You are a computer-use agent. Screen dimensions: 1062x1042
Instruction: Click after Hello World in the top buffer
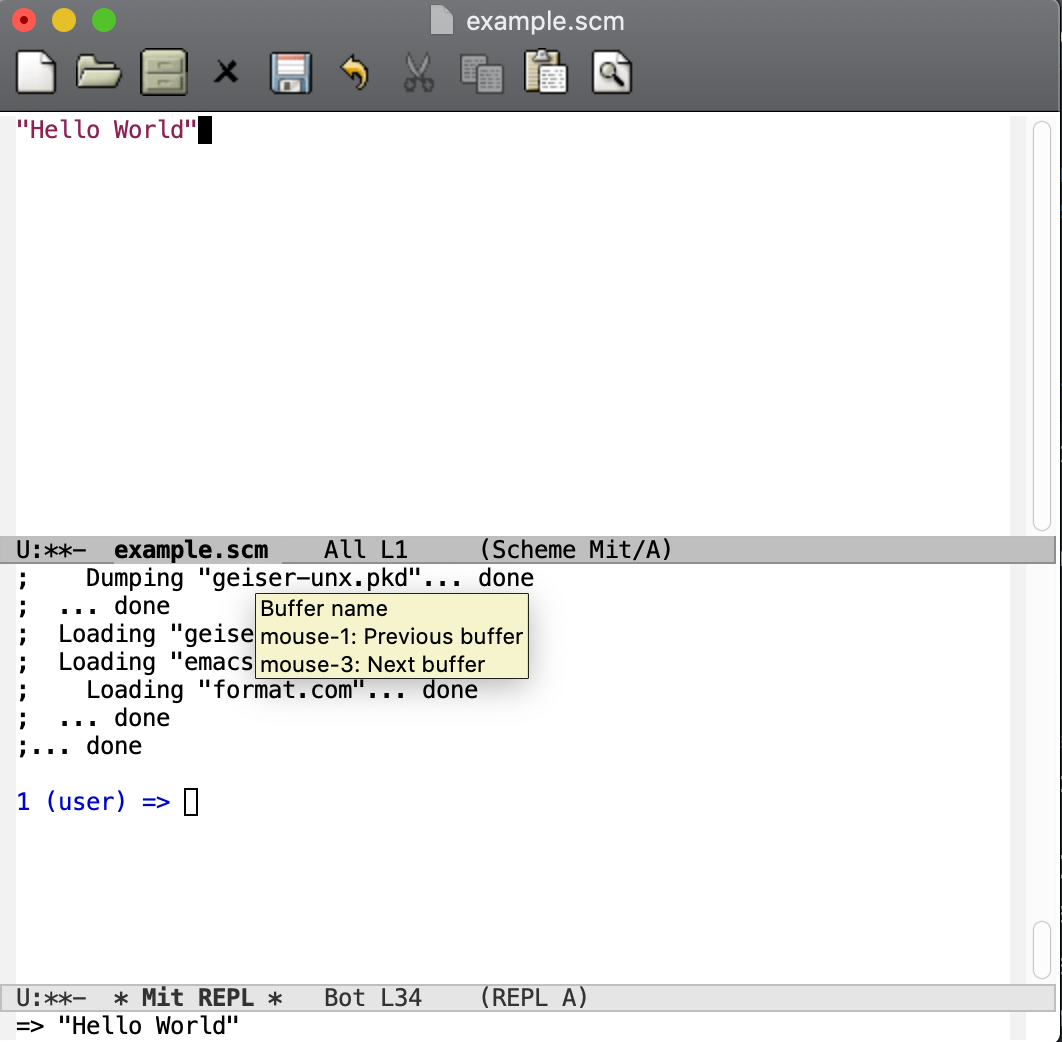tap(205, 129)
